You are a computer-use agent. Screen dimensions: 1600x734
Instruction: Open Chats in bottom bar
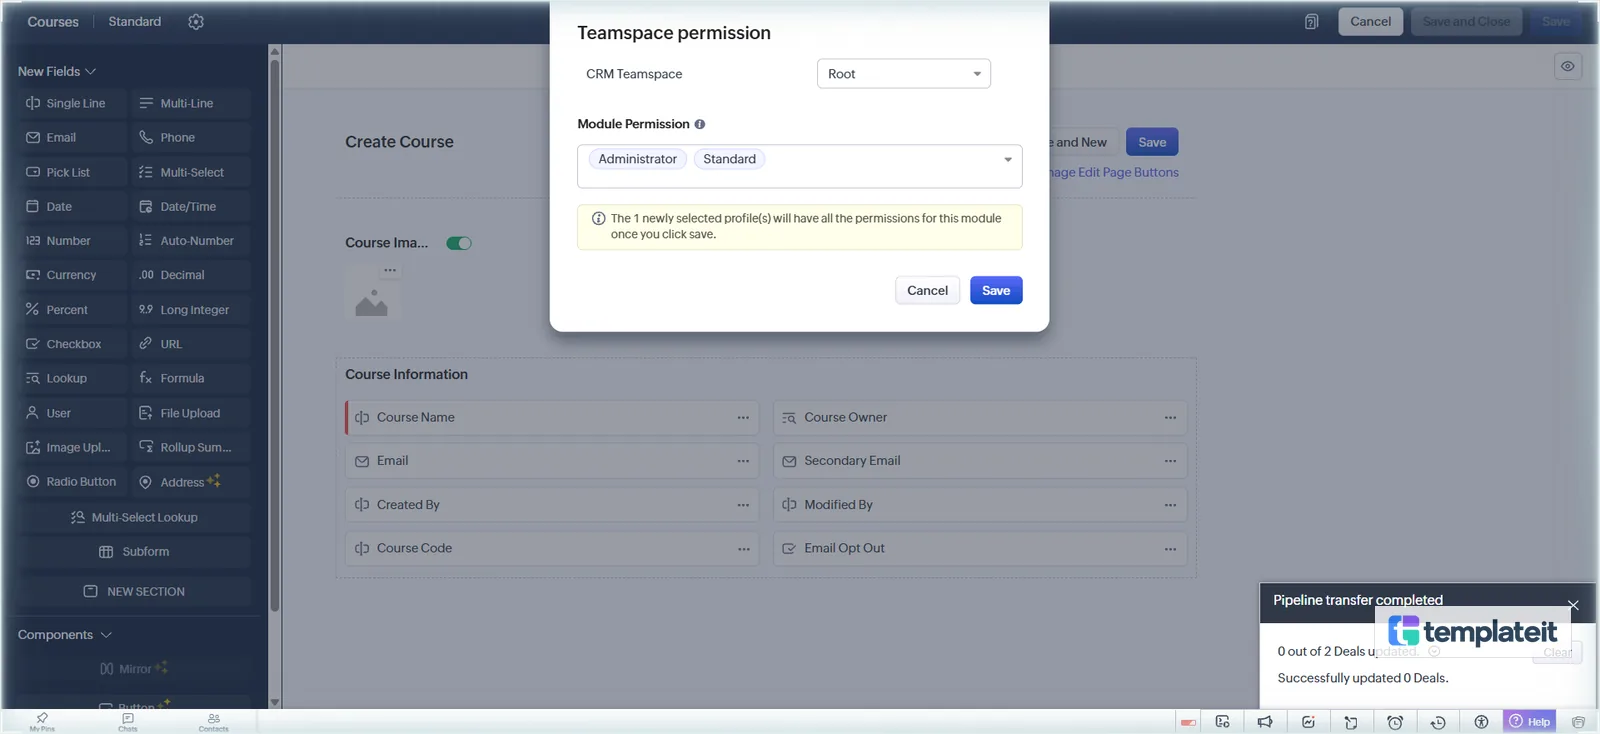point(128,722)
